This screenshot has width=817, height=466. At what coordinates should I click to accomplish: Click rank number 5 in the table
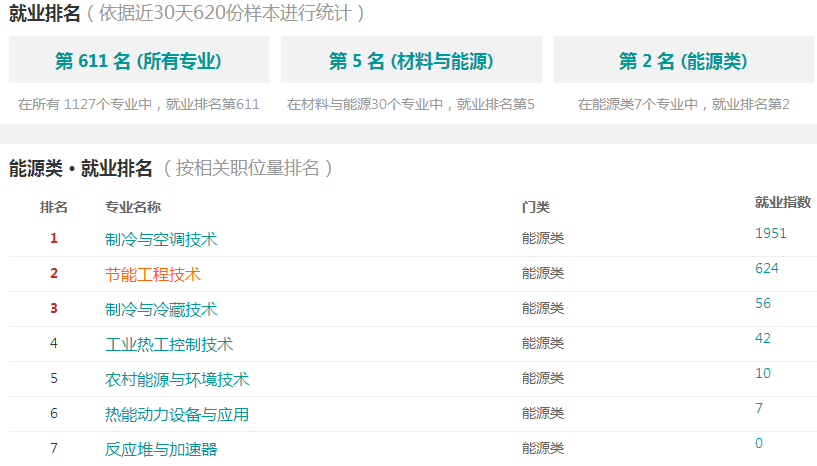click(54, 378)
